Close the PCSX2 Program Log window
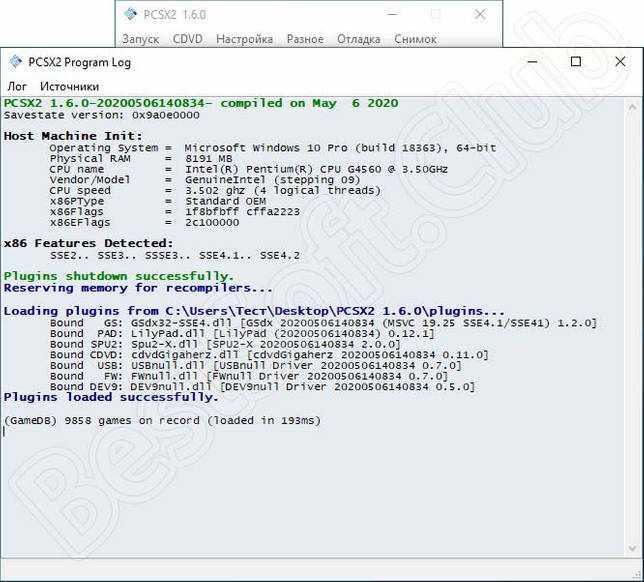The image size is (644, 582). pyautogui.click(x=620, y=62)
